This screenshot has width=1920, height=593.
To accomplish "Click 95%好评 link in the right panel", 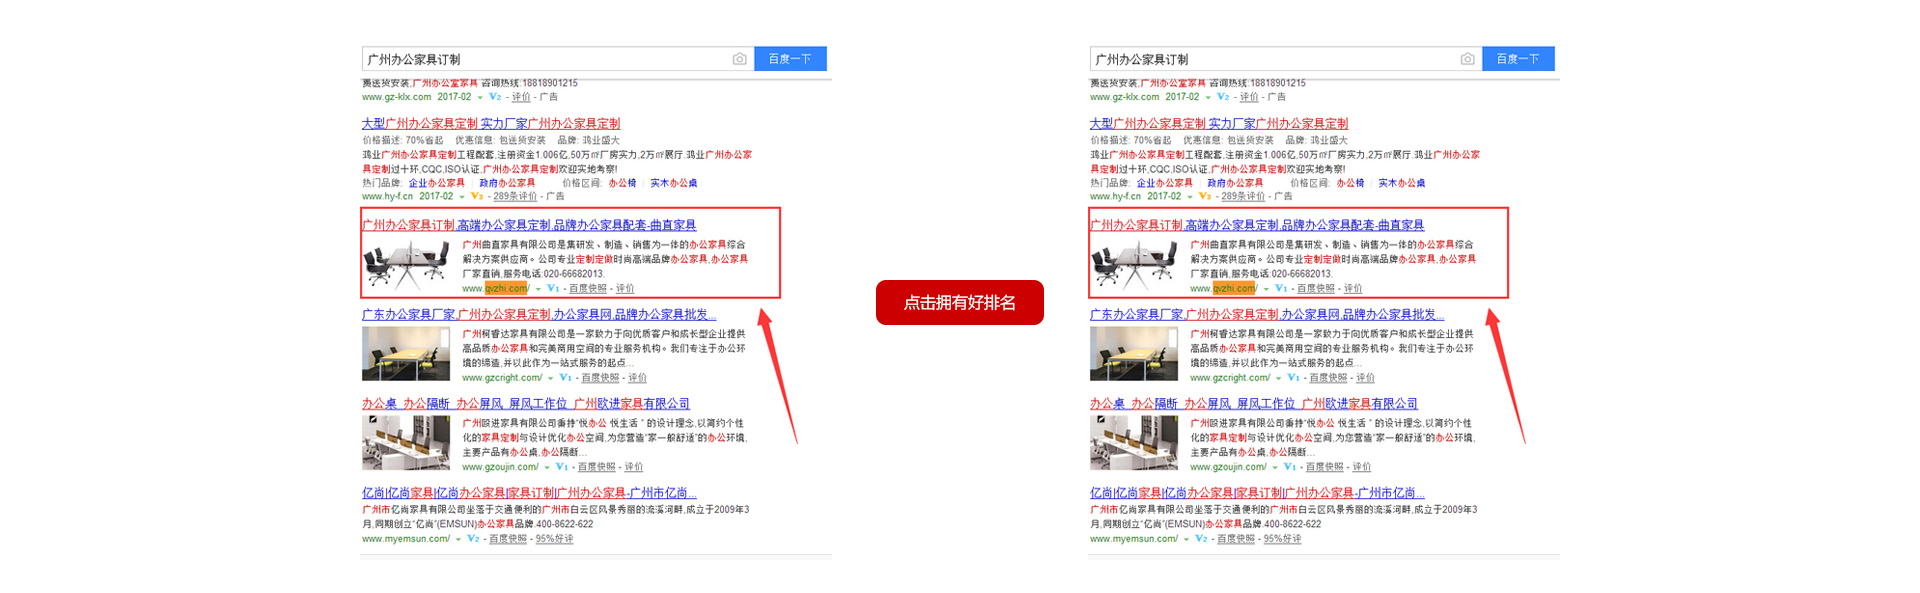I will tap(1282, 539).
